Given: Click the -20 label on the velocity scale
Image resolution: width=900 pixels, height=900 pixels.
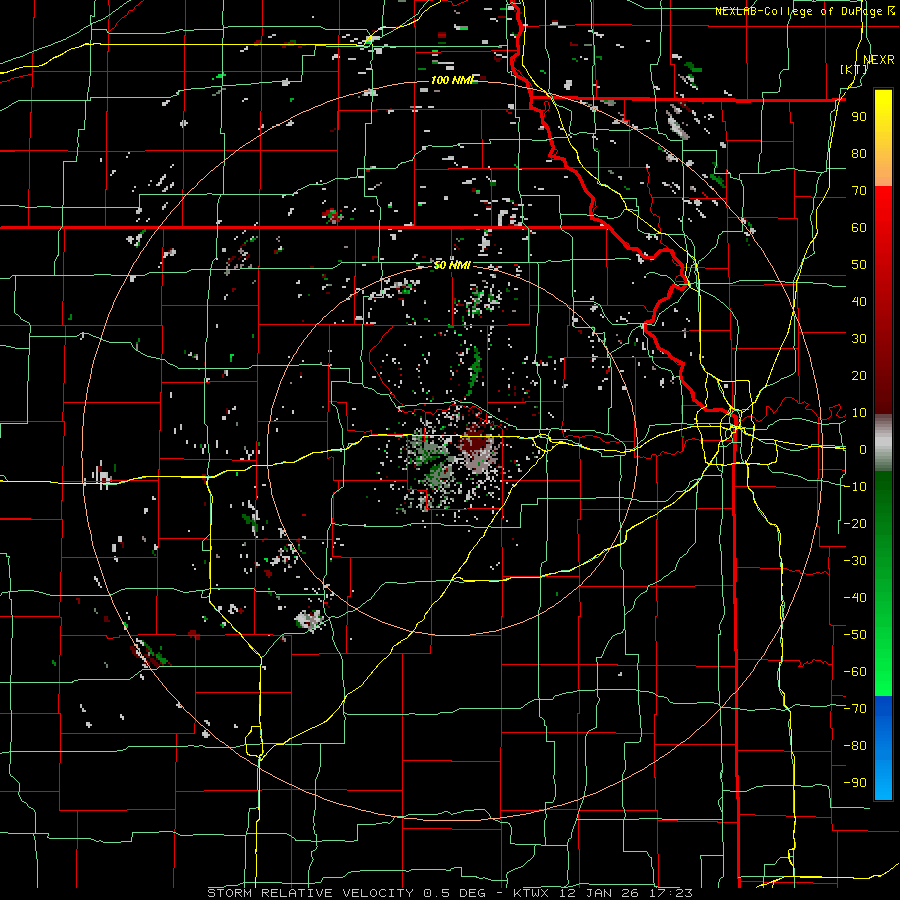Looking at the screenshot, I should tap(855, 523).
